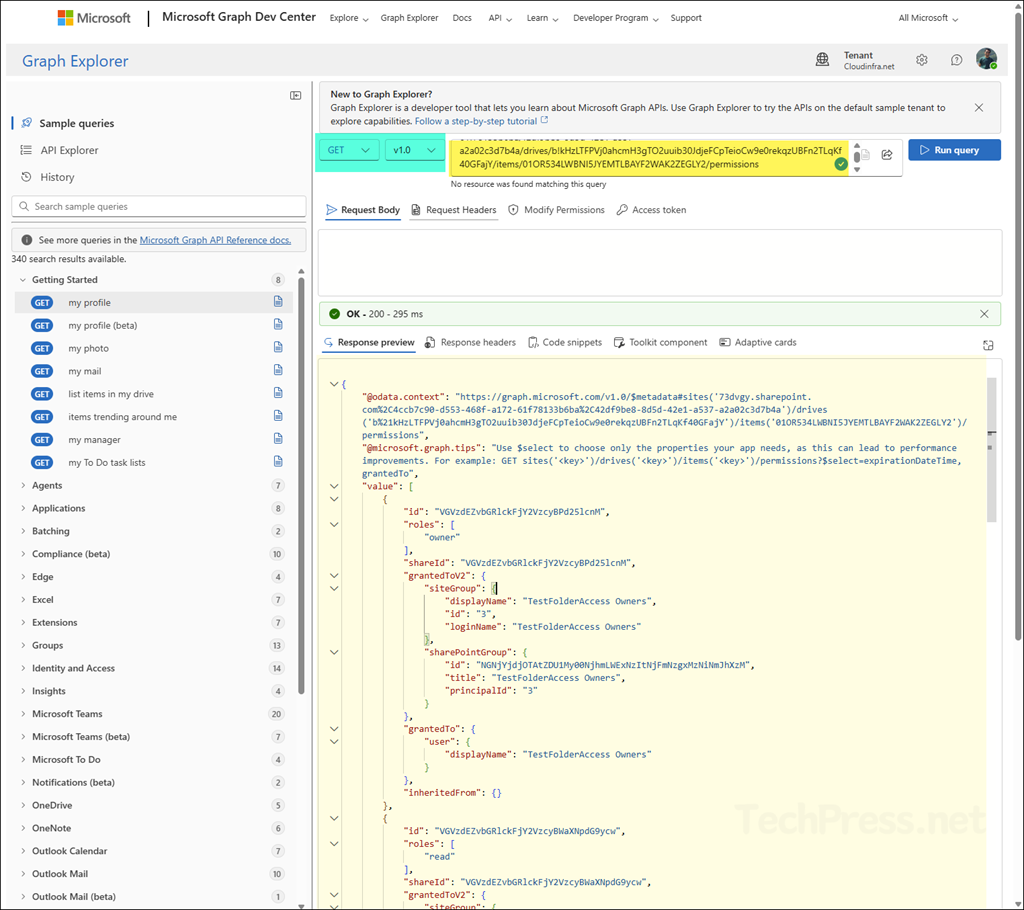Dismiss the New to Graph Explorer banner
The width and height of the screenshot is (1024, 910).
click(x=978, y=108)
